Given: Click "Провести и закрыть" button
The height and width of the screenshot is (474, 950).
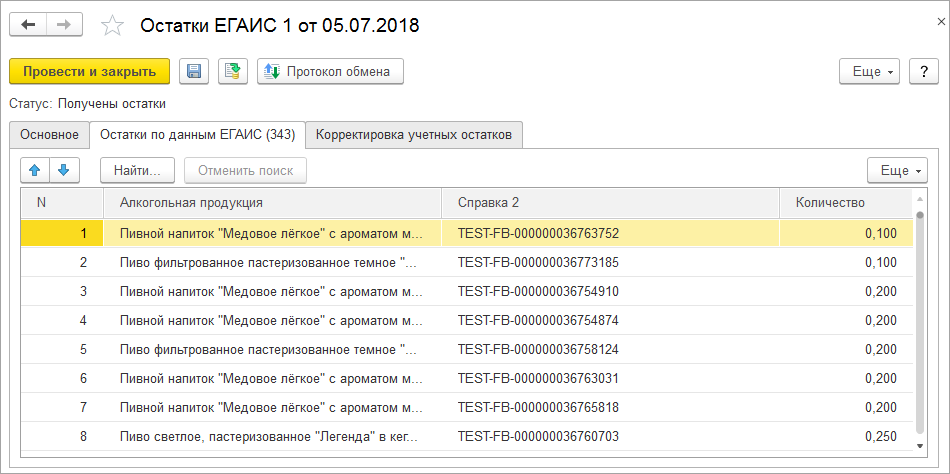Looking at the screenshot, I should [90, 71].
